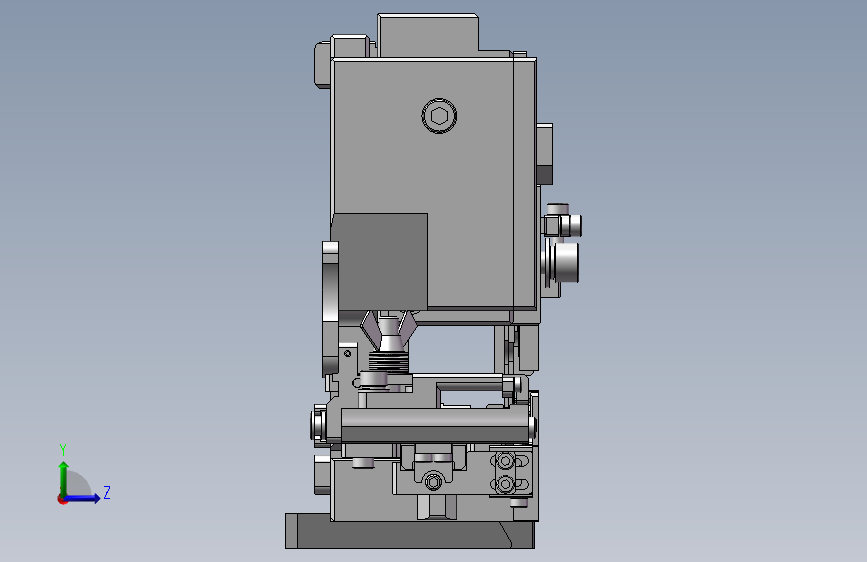Viewport: 867px width, 562px height.
Task: Select the lower screw in slotted bracket
Action: 505,485
